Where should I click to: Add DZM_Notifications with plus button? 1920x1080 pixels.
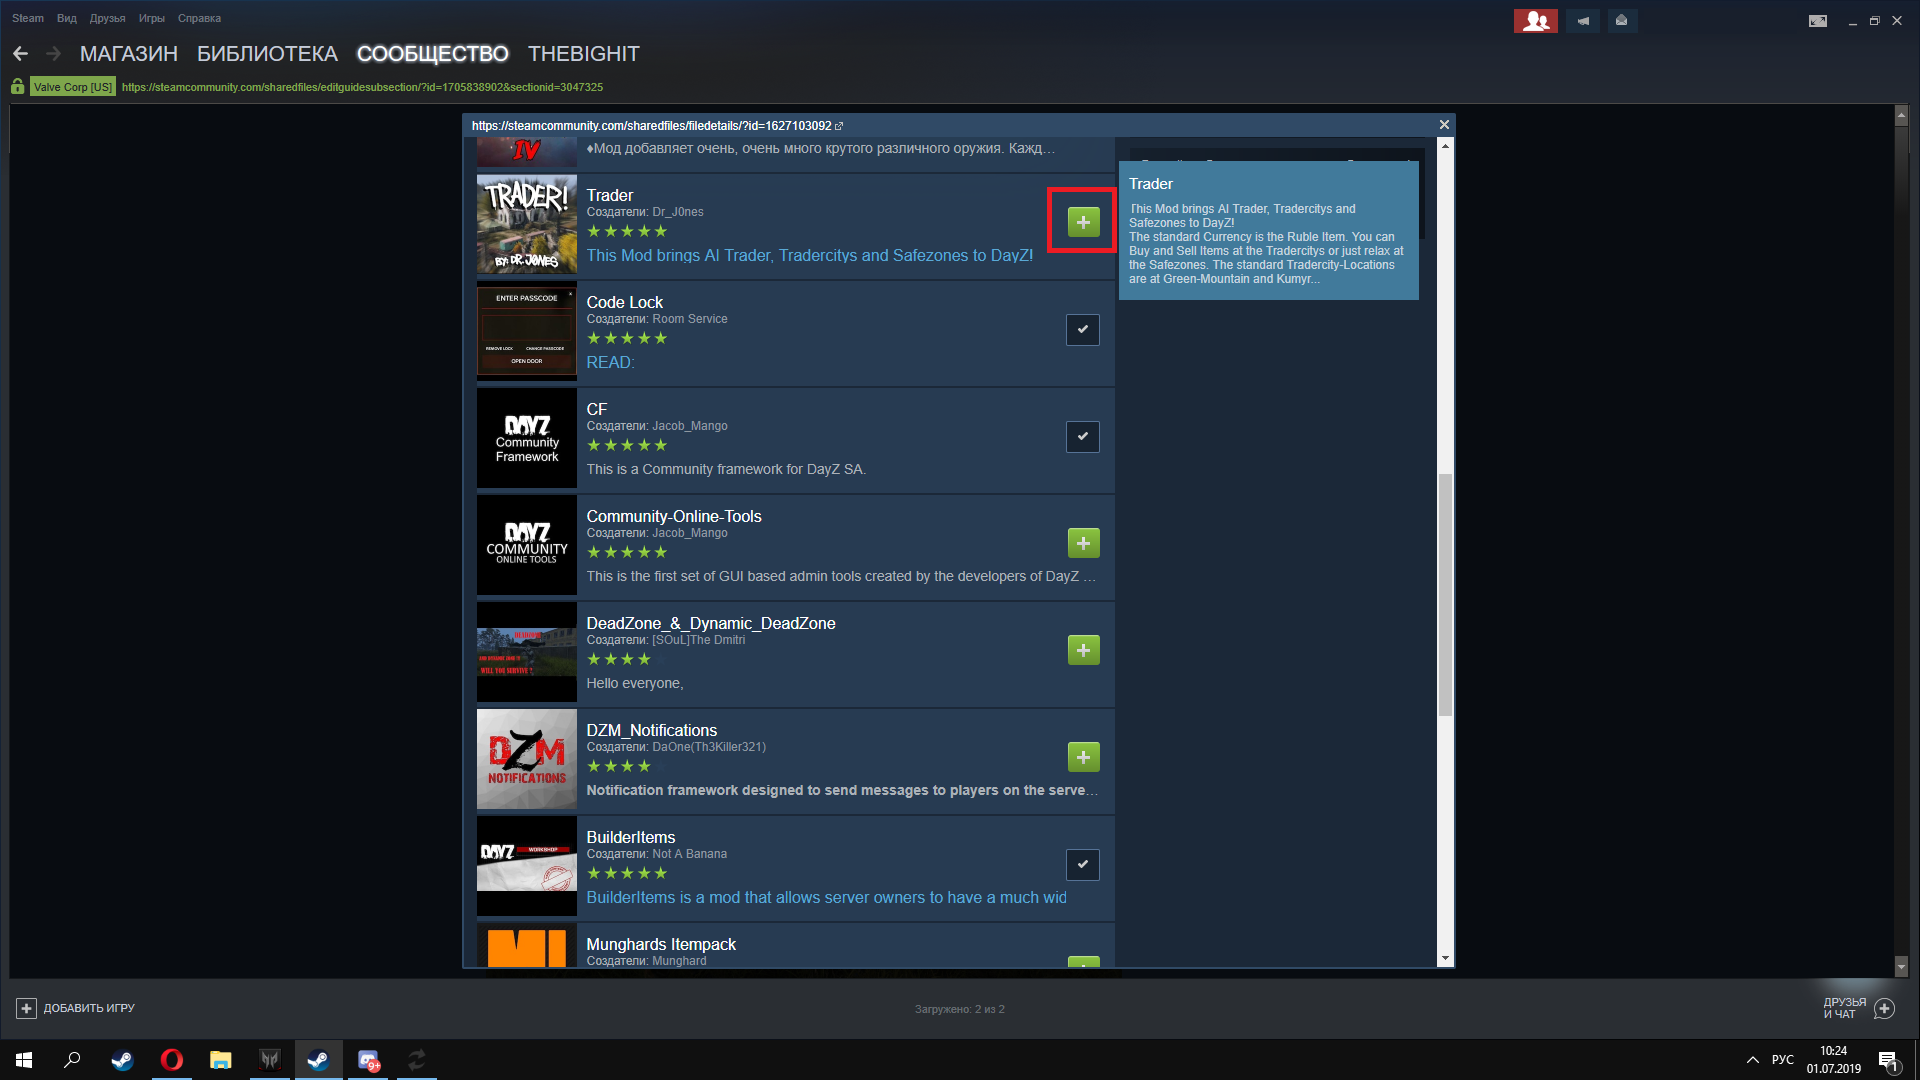click(x=1083, y=757)
